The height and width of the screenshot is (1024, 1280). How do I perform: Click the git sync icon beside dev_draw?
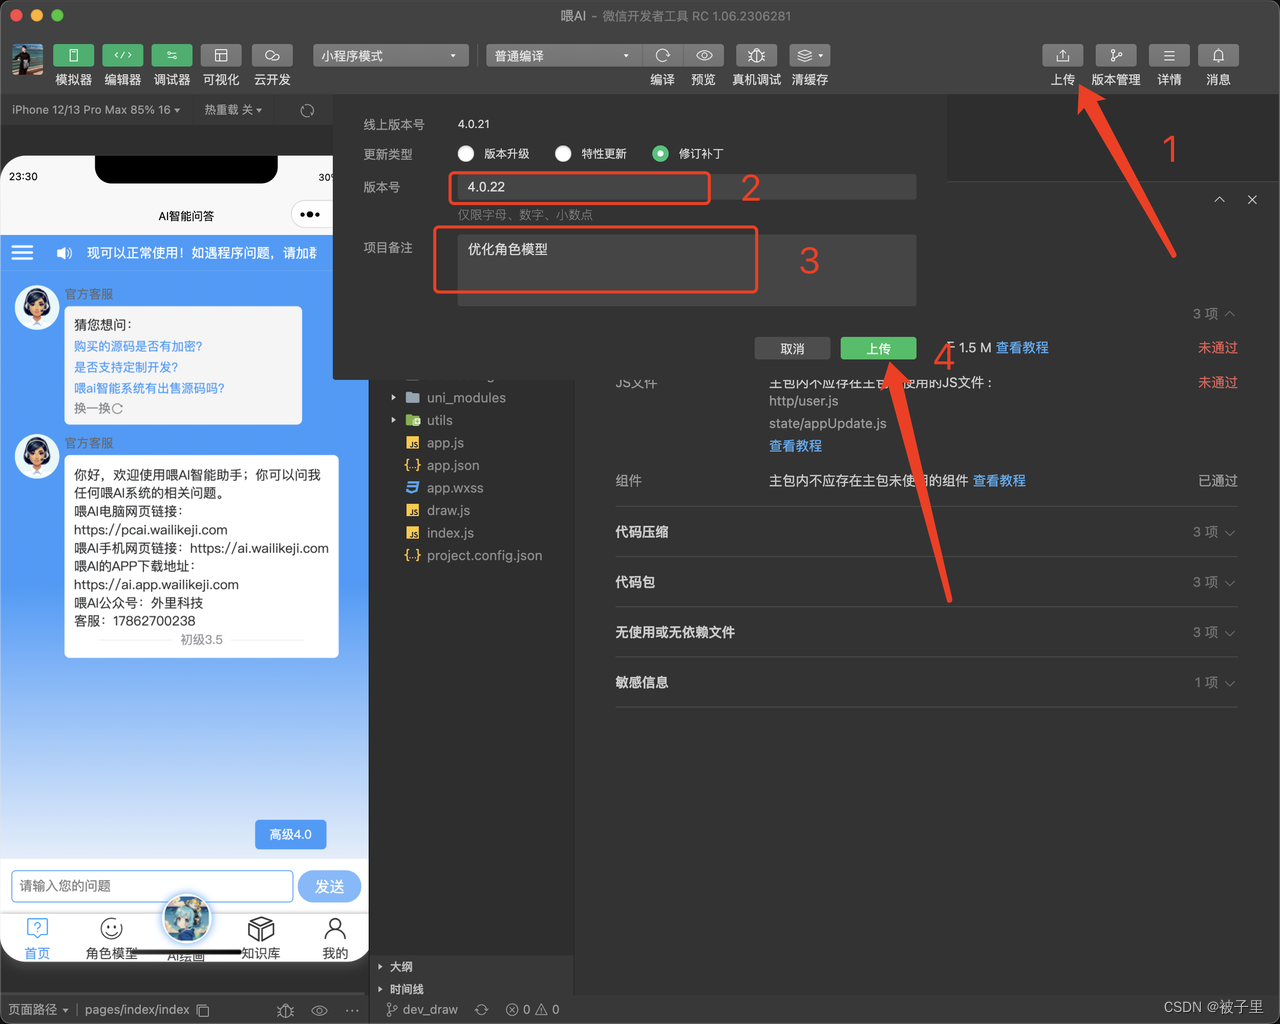481,1010
